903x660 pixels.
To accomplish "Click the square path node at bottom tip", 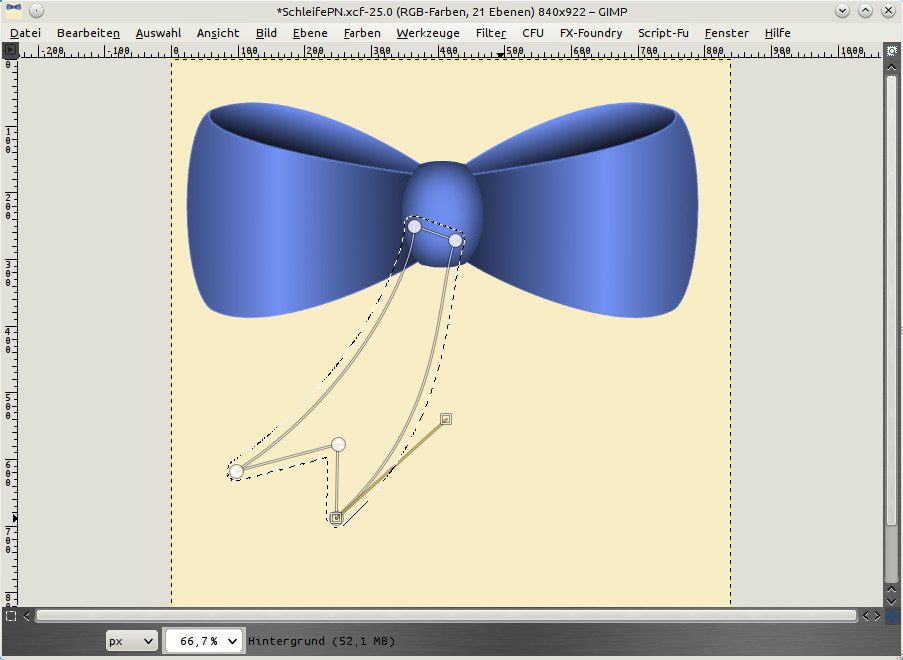I will 337,518.
